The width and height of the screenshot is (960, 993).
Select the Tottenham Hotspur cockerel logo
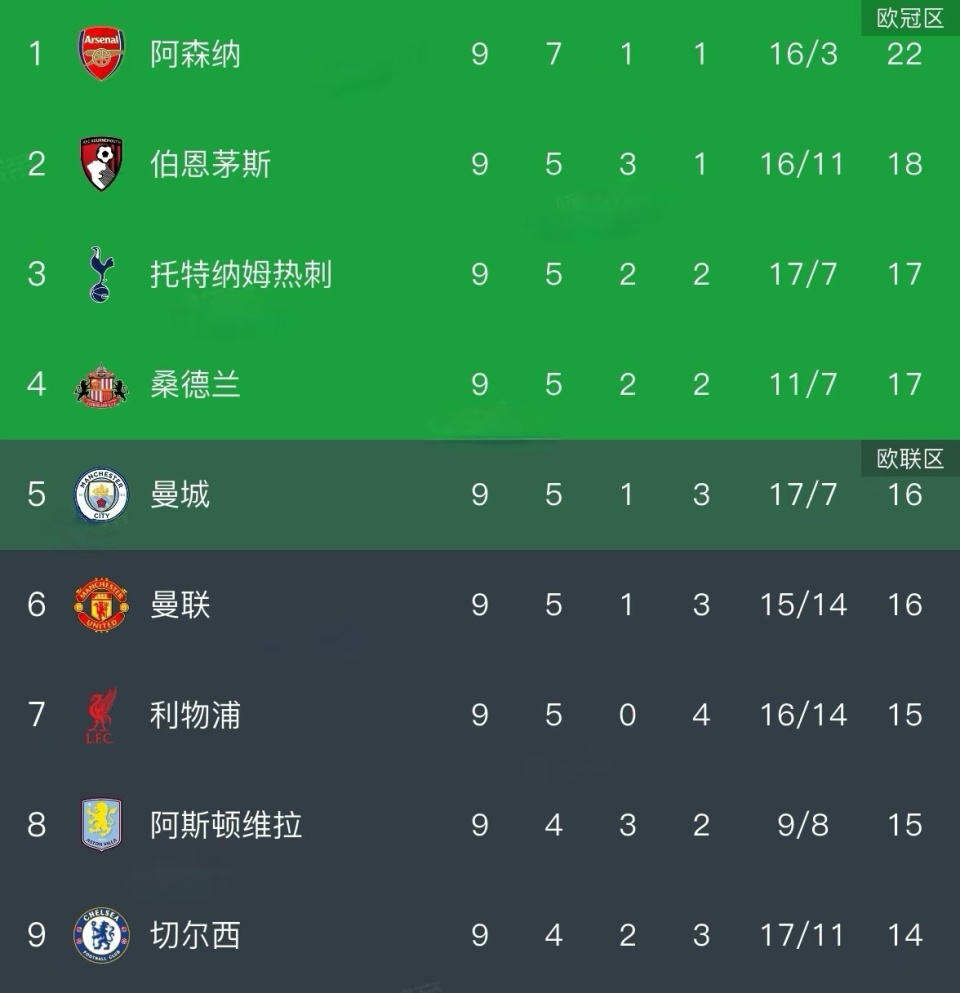click(x=101, y=274)
